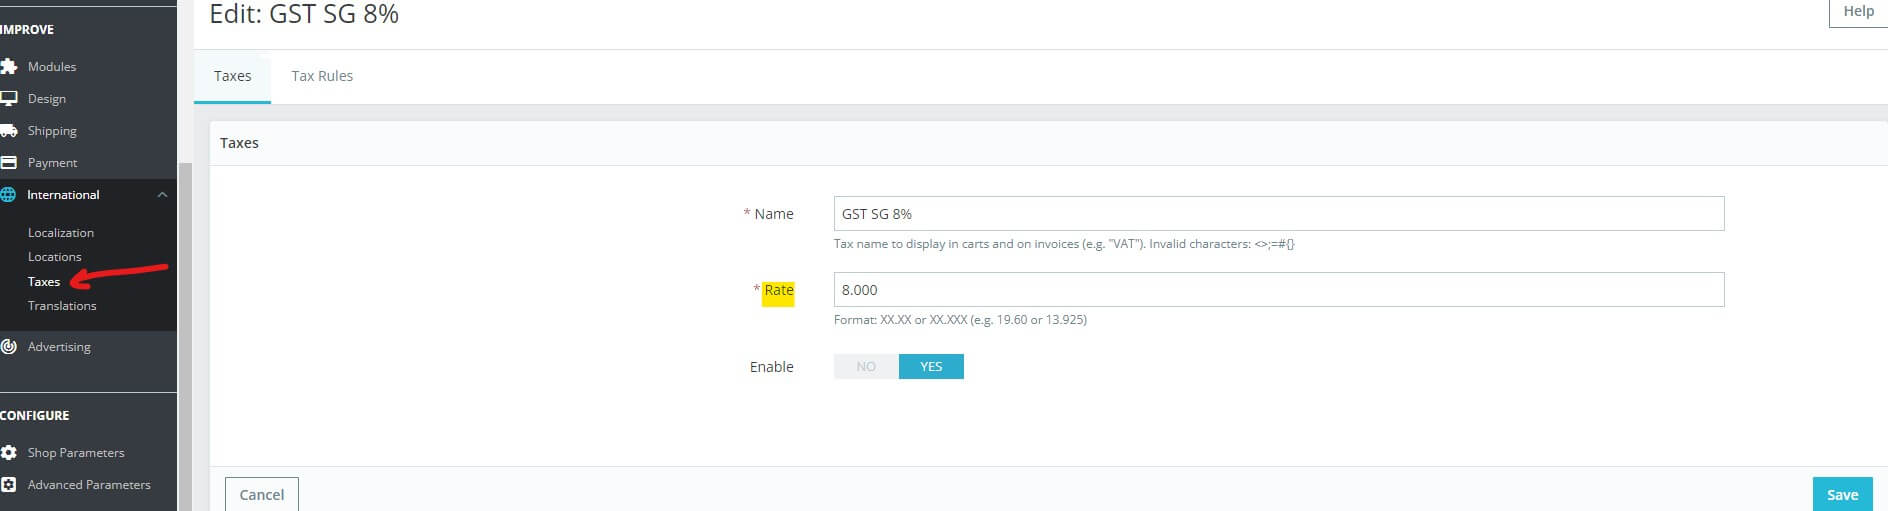Cancel editing the tax

(x=262, y=495)
